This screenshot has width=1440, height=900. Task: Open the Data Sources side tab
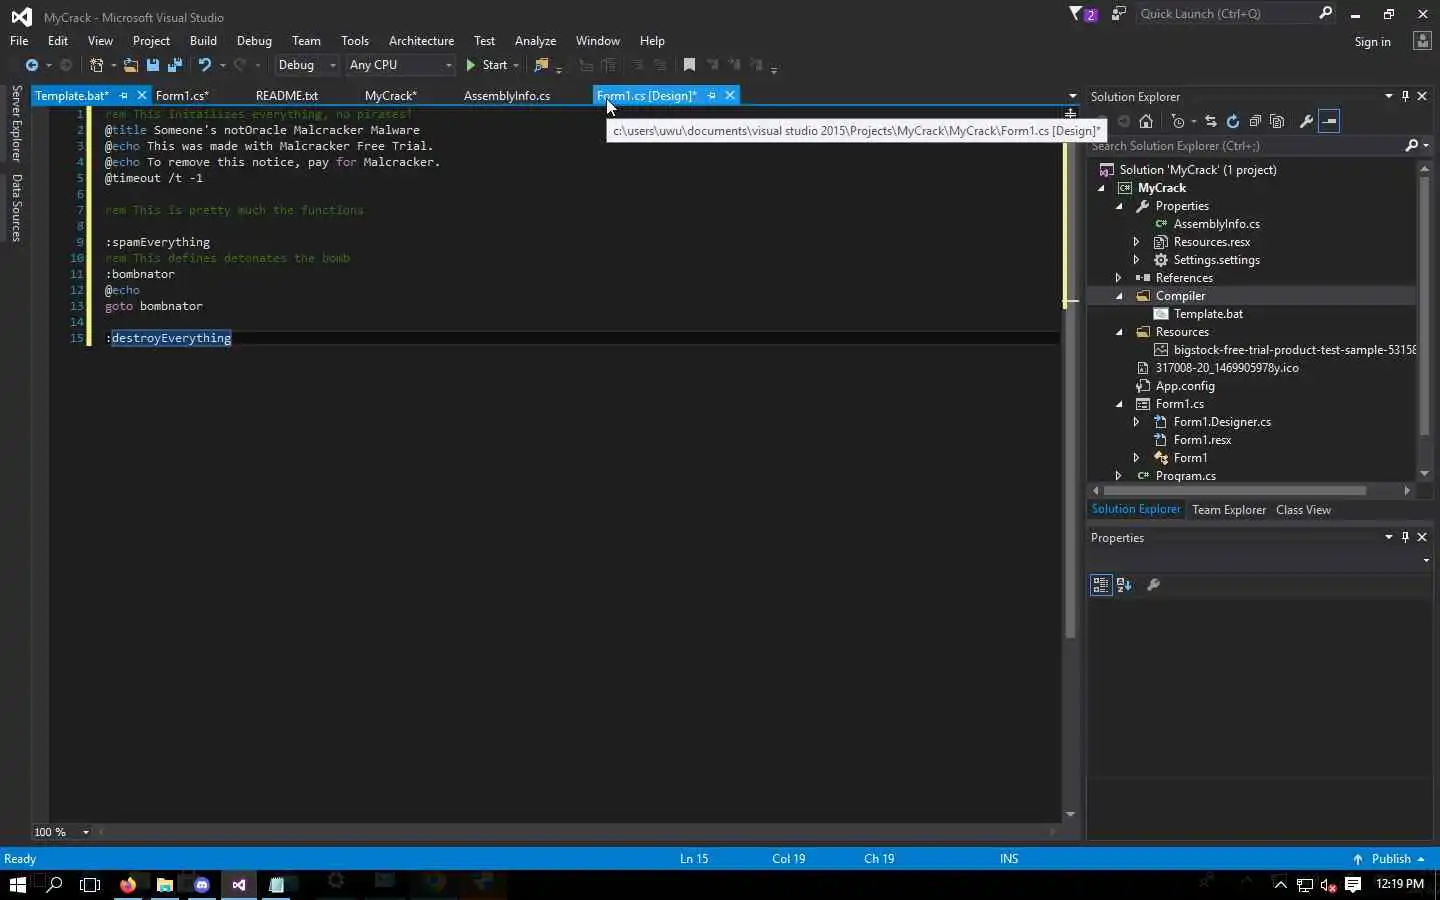point(16,208)
